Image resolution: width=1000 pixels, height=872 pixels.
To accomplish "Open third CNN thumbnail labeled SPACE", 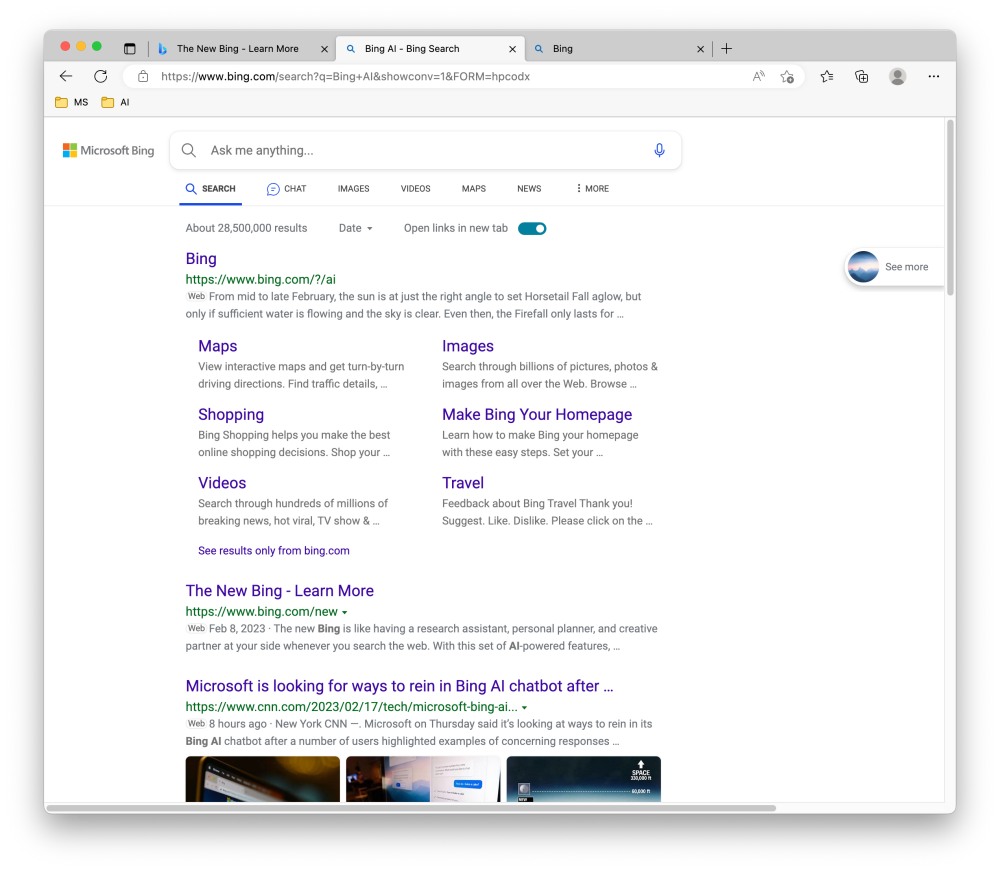I will pyautogui.click(x=584, y=779).
